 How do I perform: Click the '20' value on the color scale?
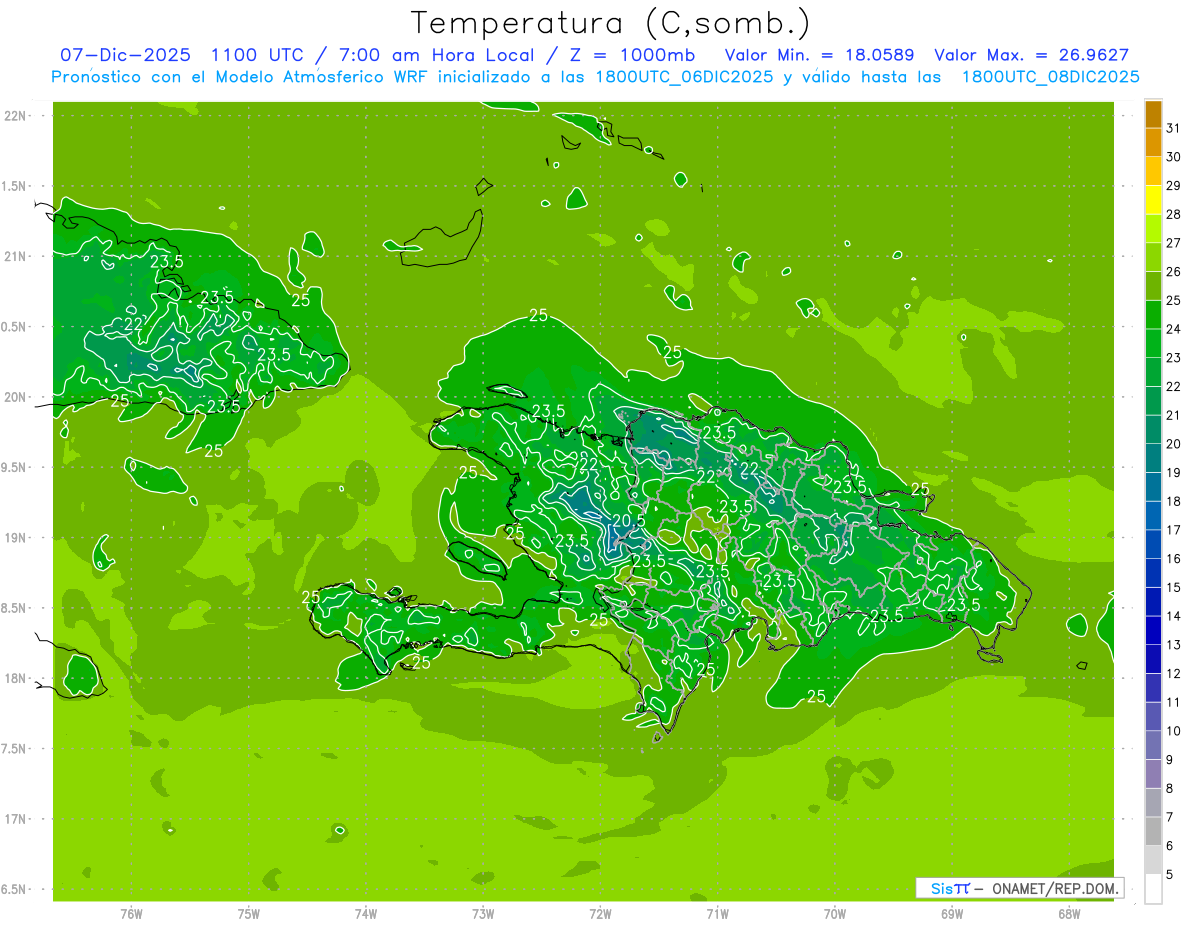pyautogui.click(x=1173, y=443)
